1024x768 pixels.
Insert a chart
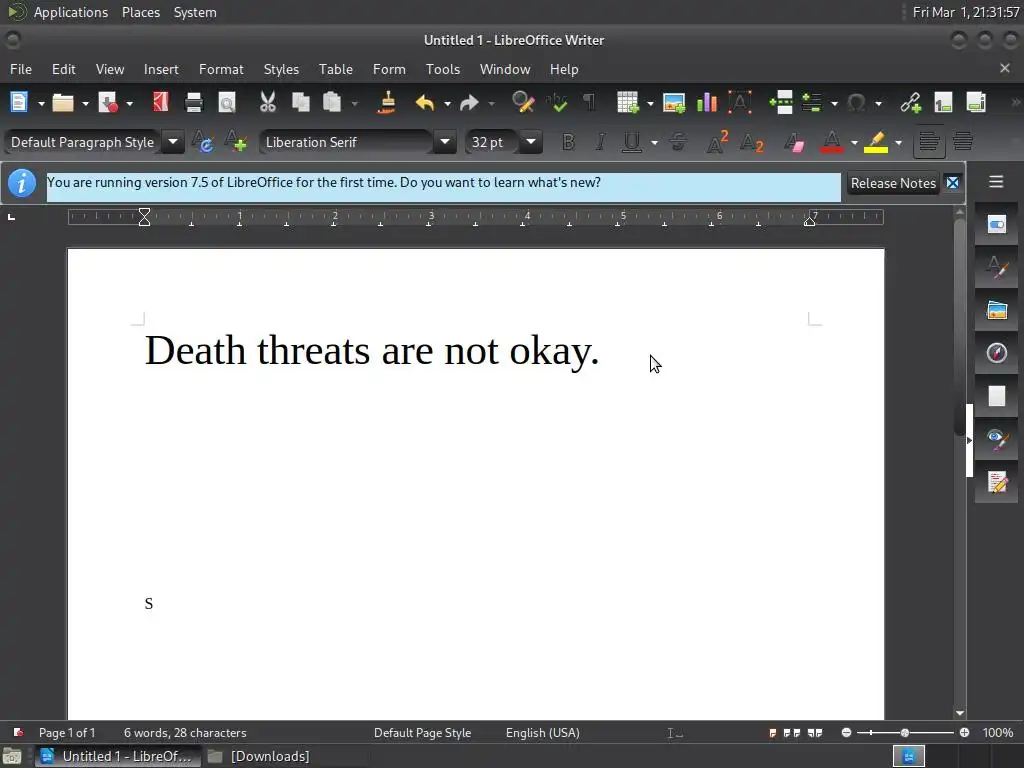coord(707,103)
